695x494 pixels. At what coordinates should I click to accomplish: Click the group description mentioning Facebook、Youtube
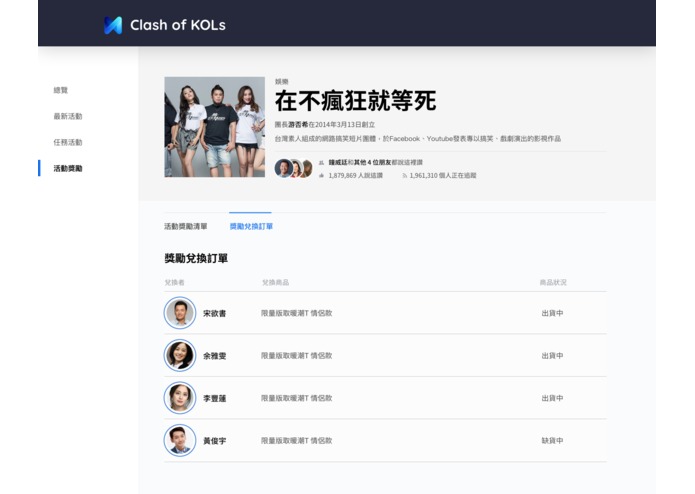click(x=418, y=139)
